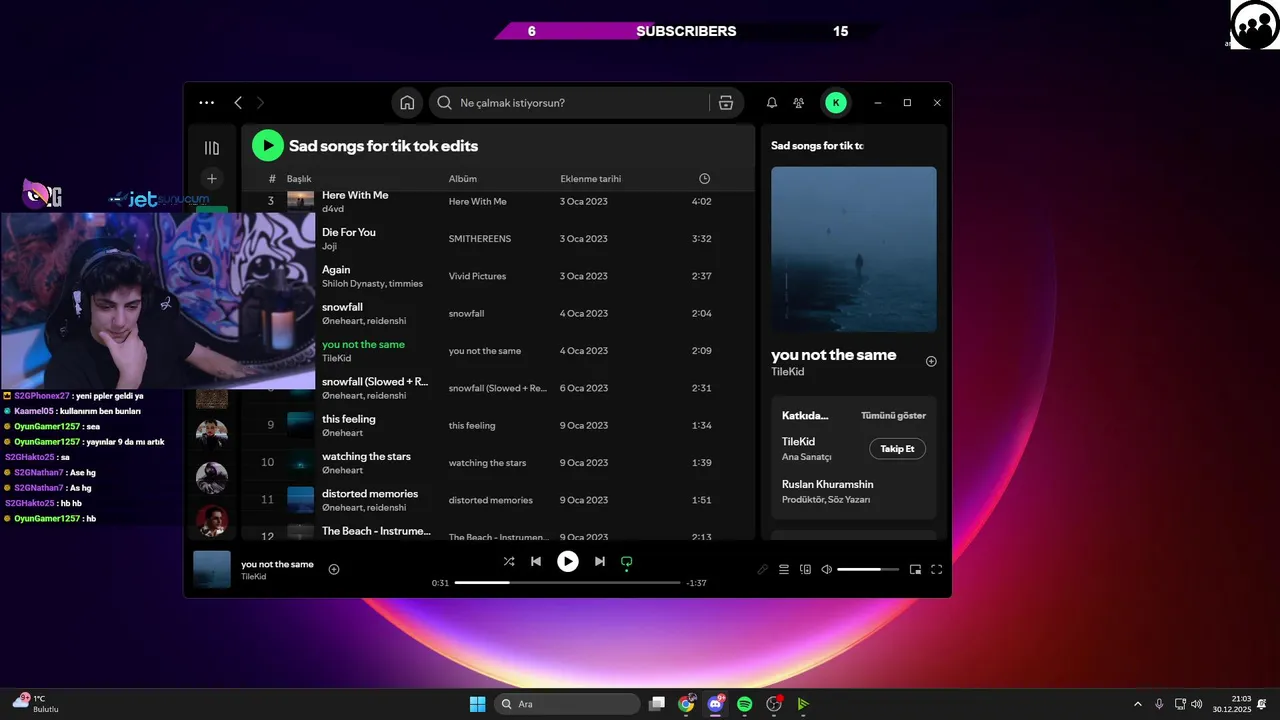1280x720 pixels.
Task: Click the Tümünü göster link
Action: [x=893, y=415]
